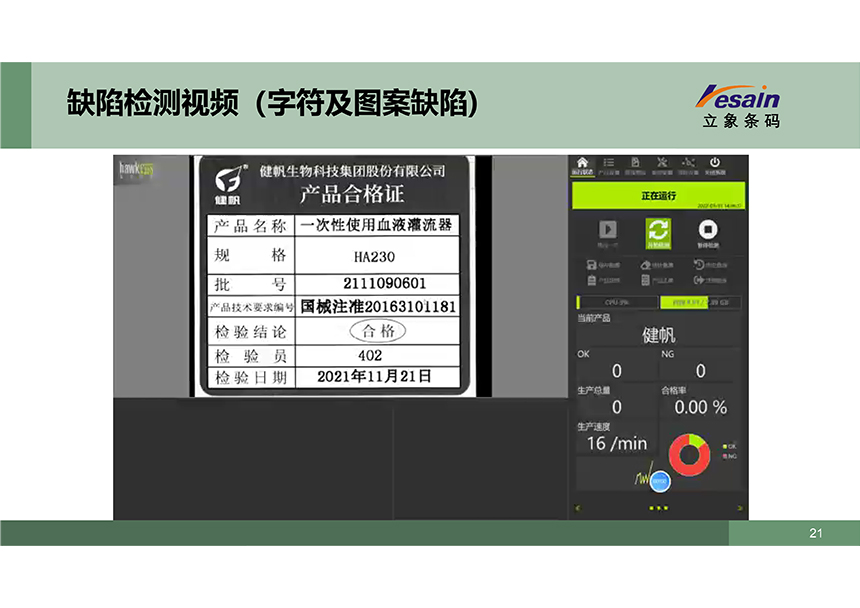
Task: Open the crossed wrench tools tab
Action: tap(662, 166)
